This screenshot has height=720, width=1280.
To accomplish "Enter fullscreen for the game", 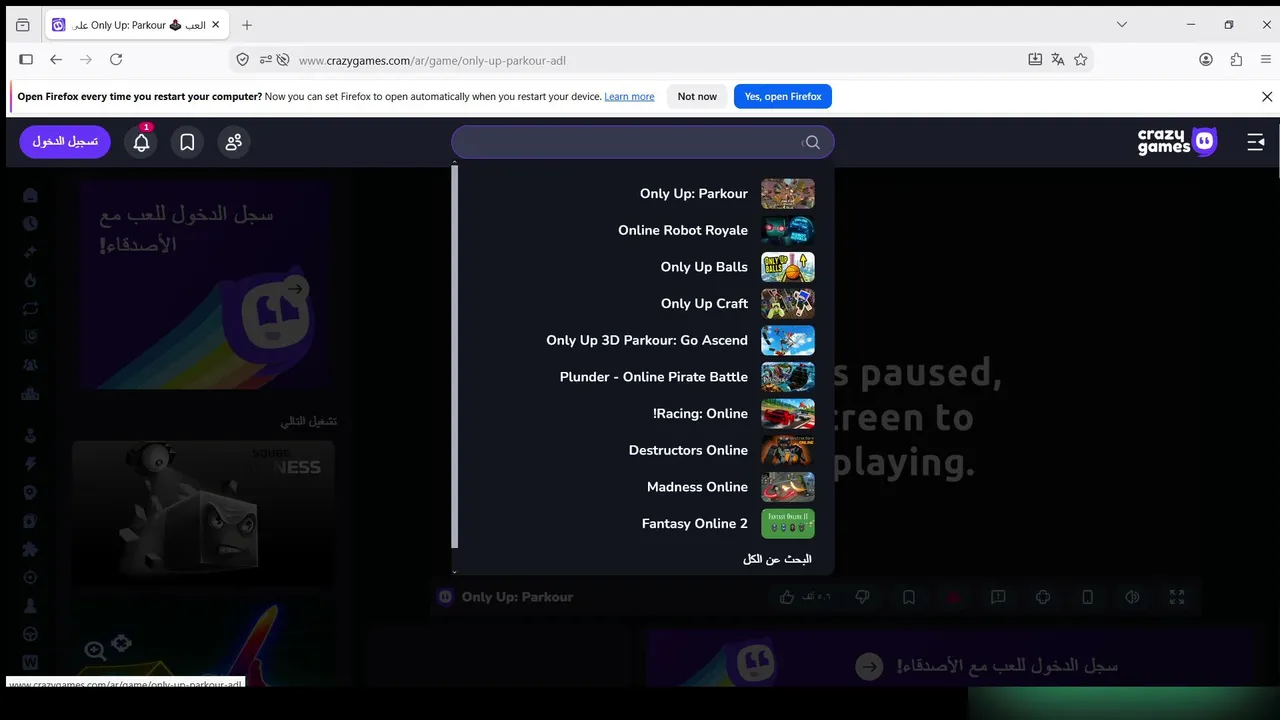I will (1177, 597).
